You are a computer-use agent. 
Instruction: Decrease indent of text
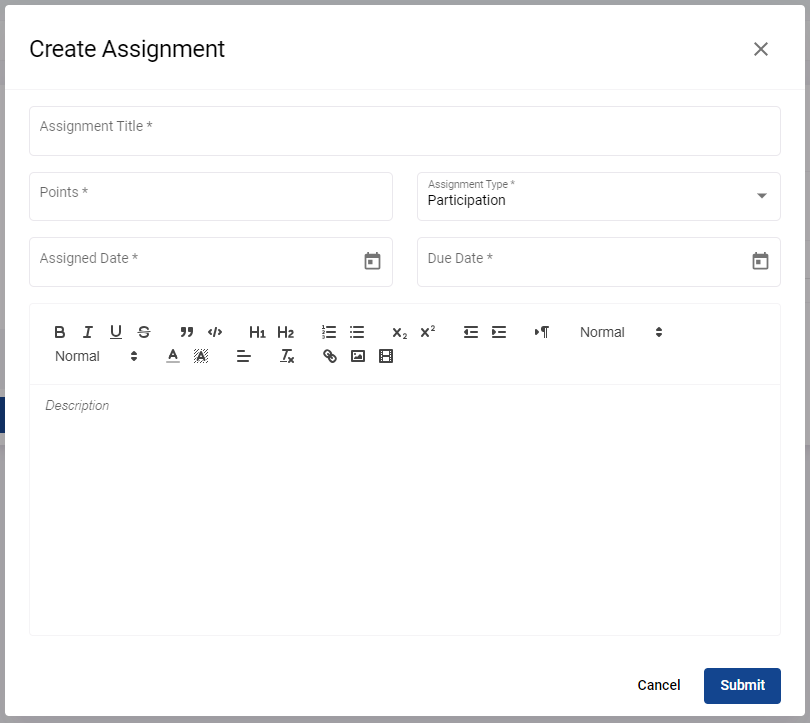[471, 332]
